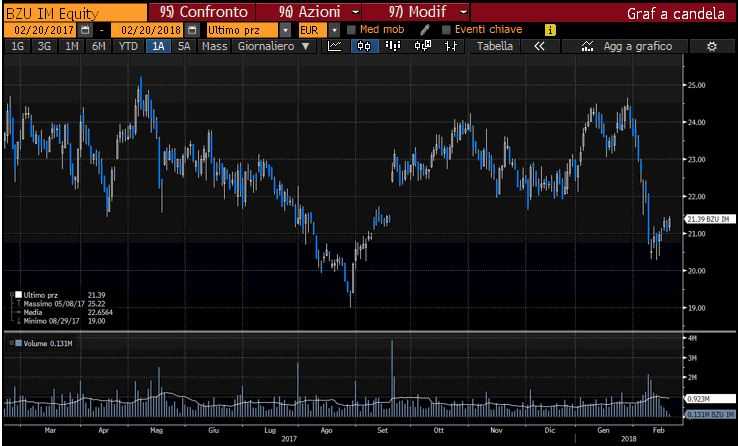
Task: Collapse the price legend expander
Action: pyautogui.click(x=12, y=295)
